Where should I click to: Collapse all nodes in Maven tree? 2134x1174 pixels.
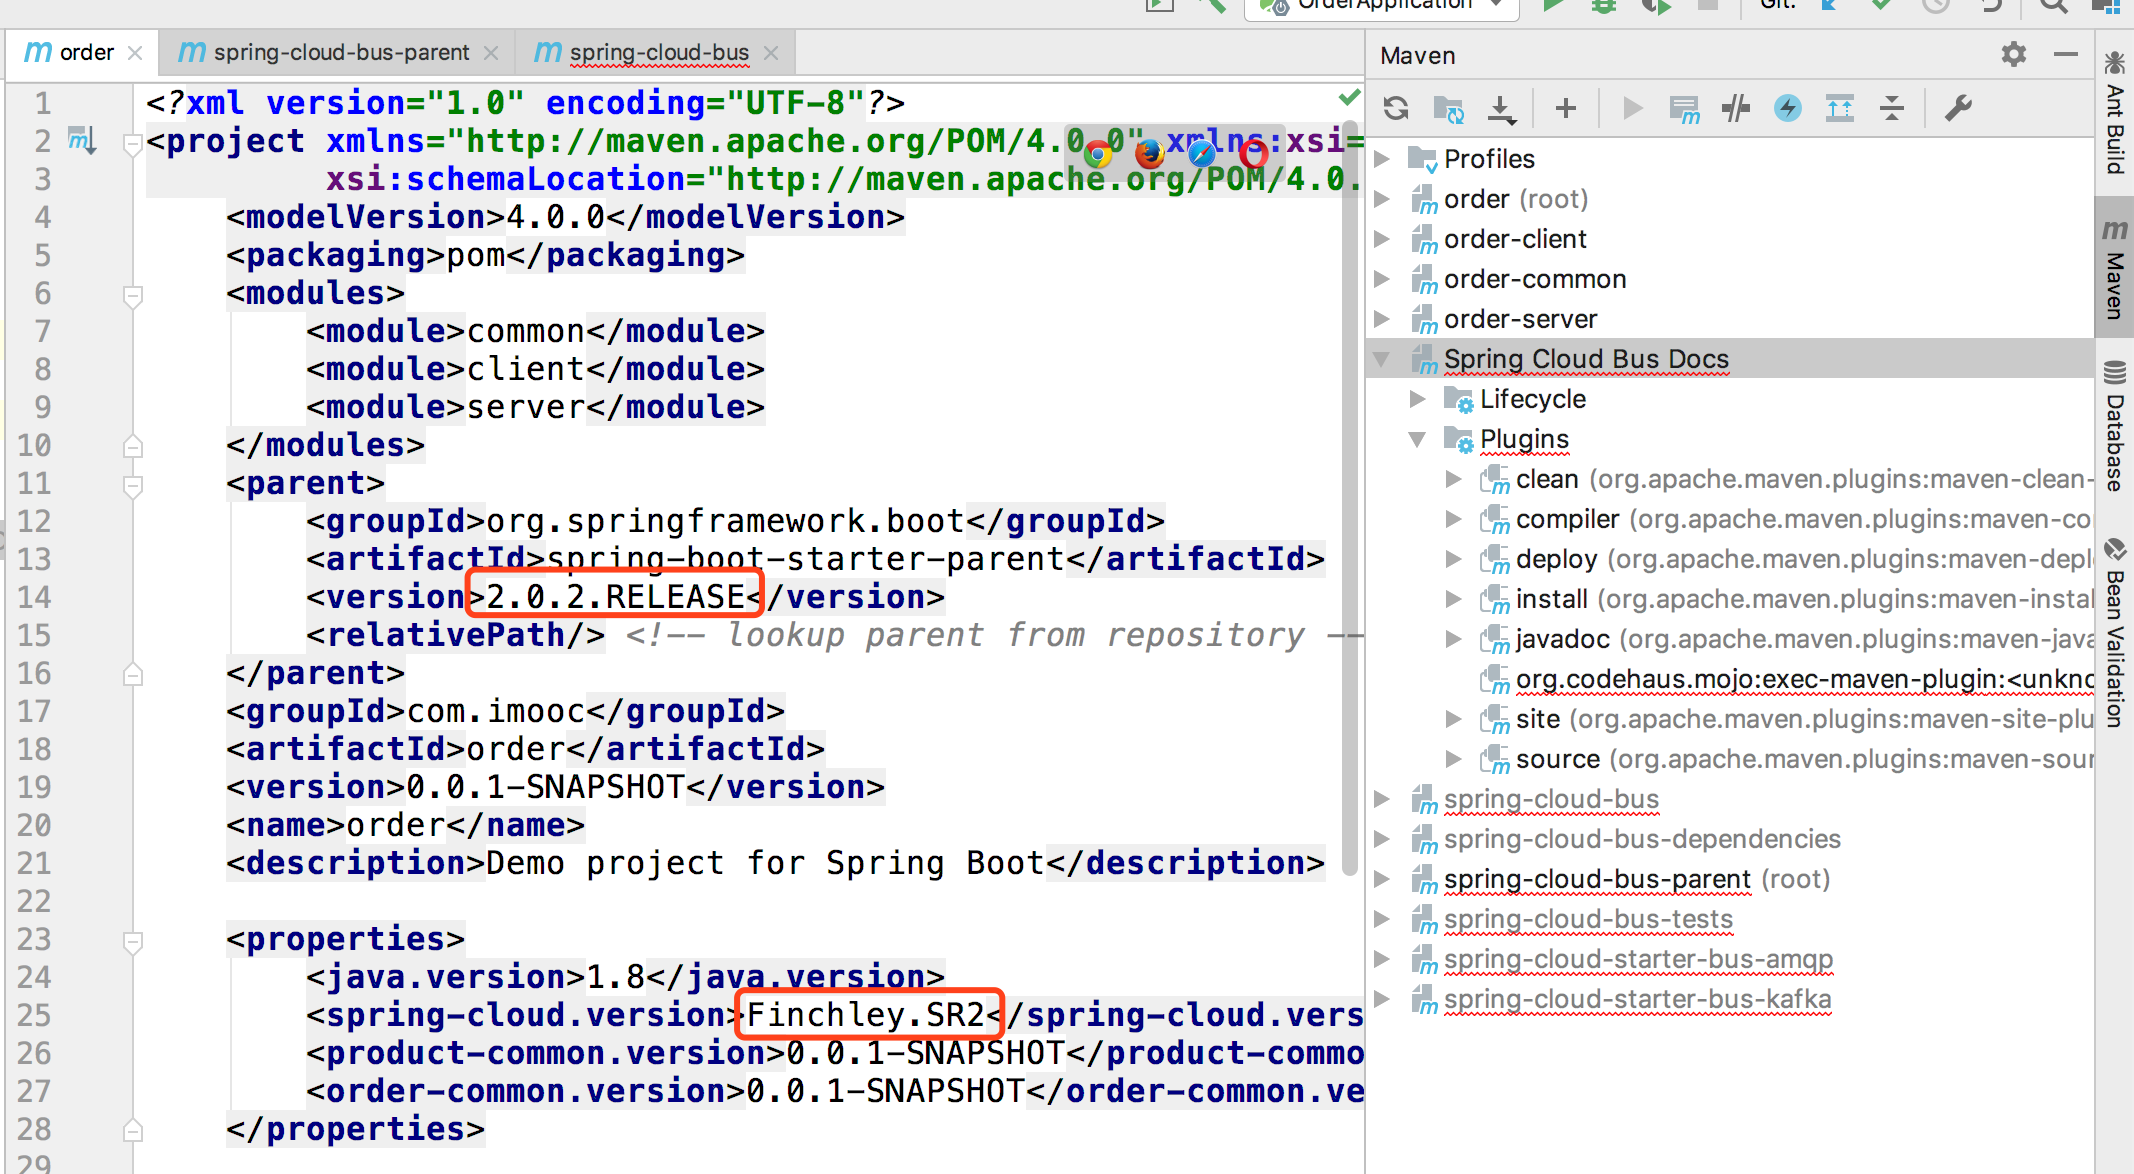coord(1892,108)
